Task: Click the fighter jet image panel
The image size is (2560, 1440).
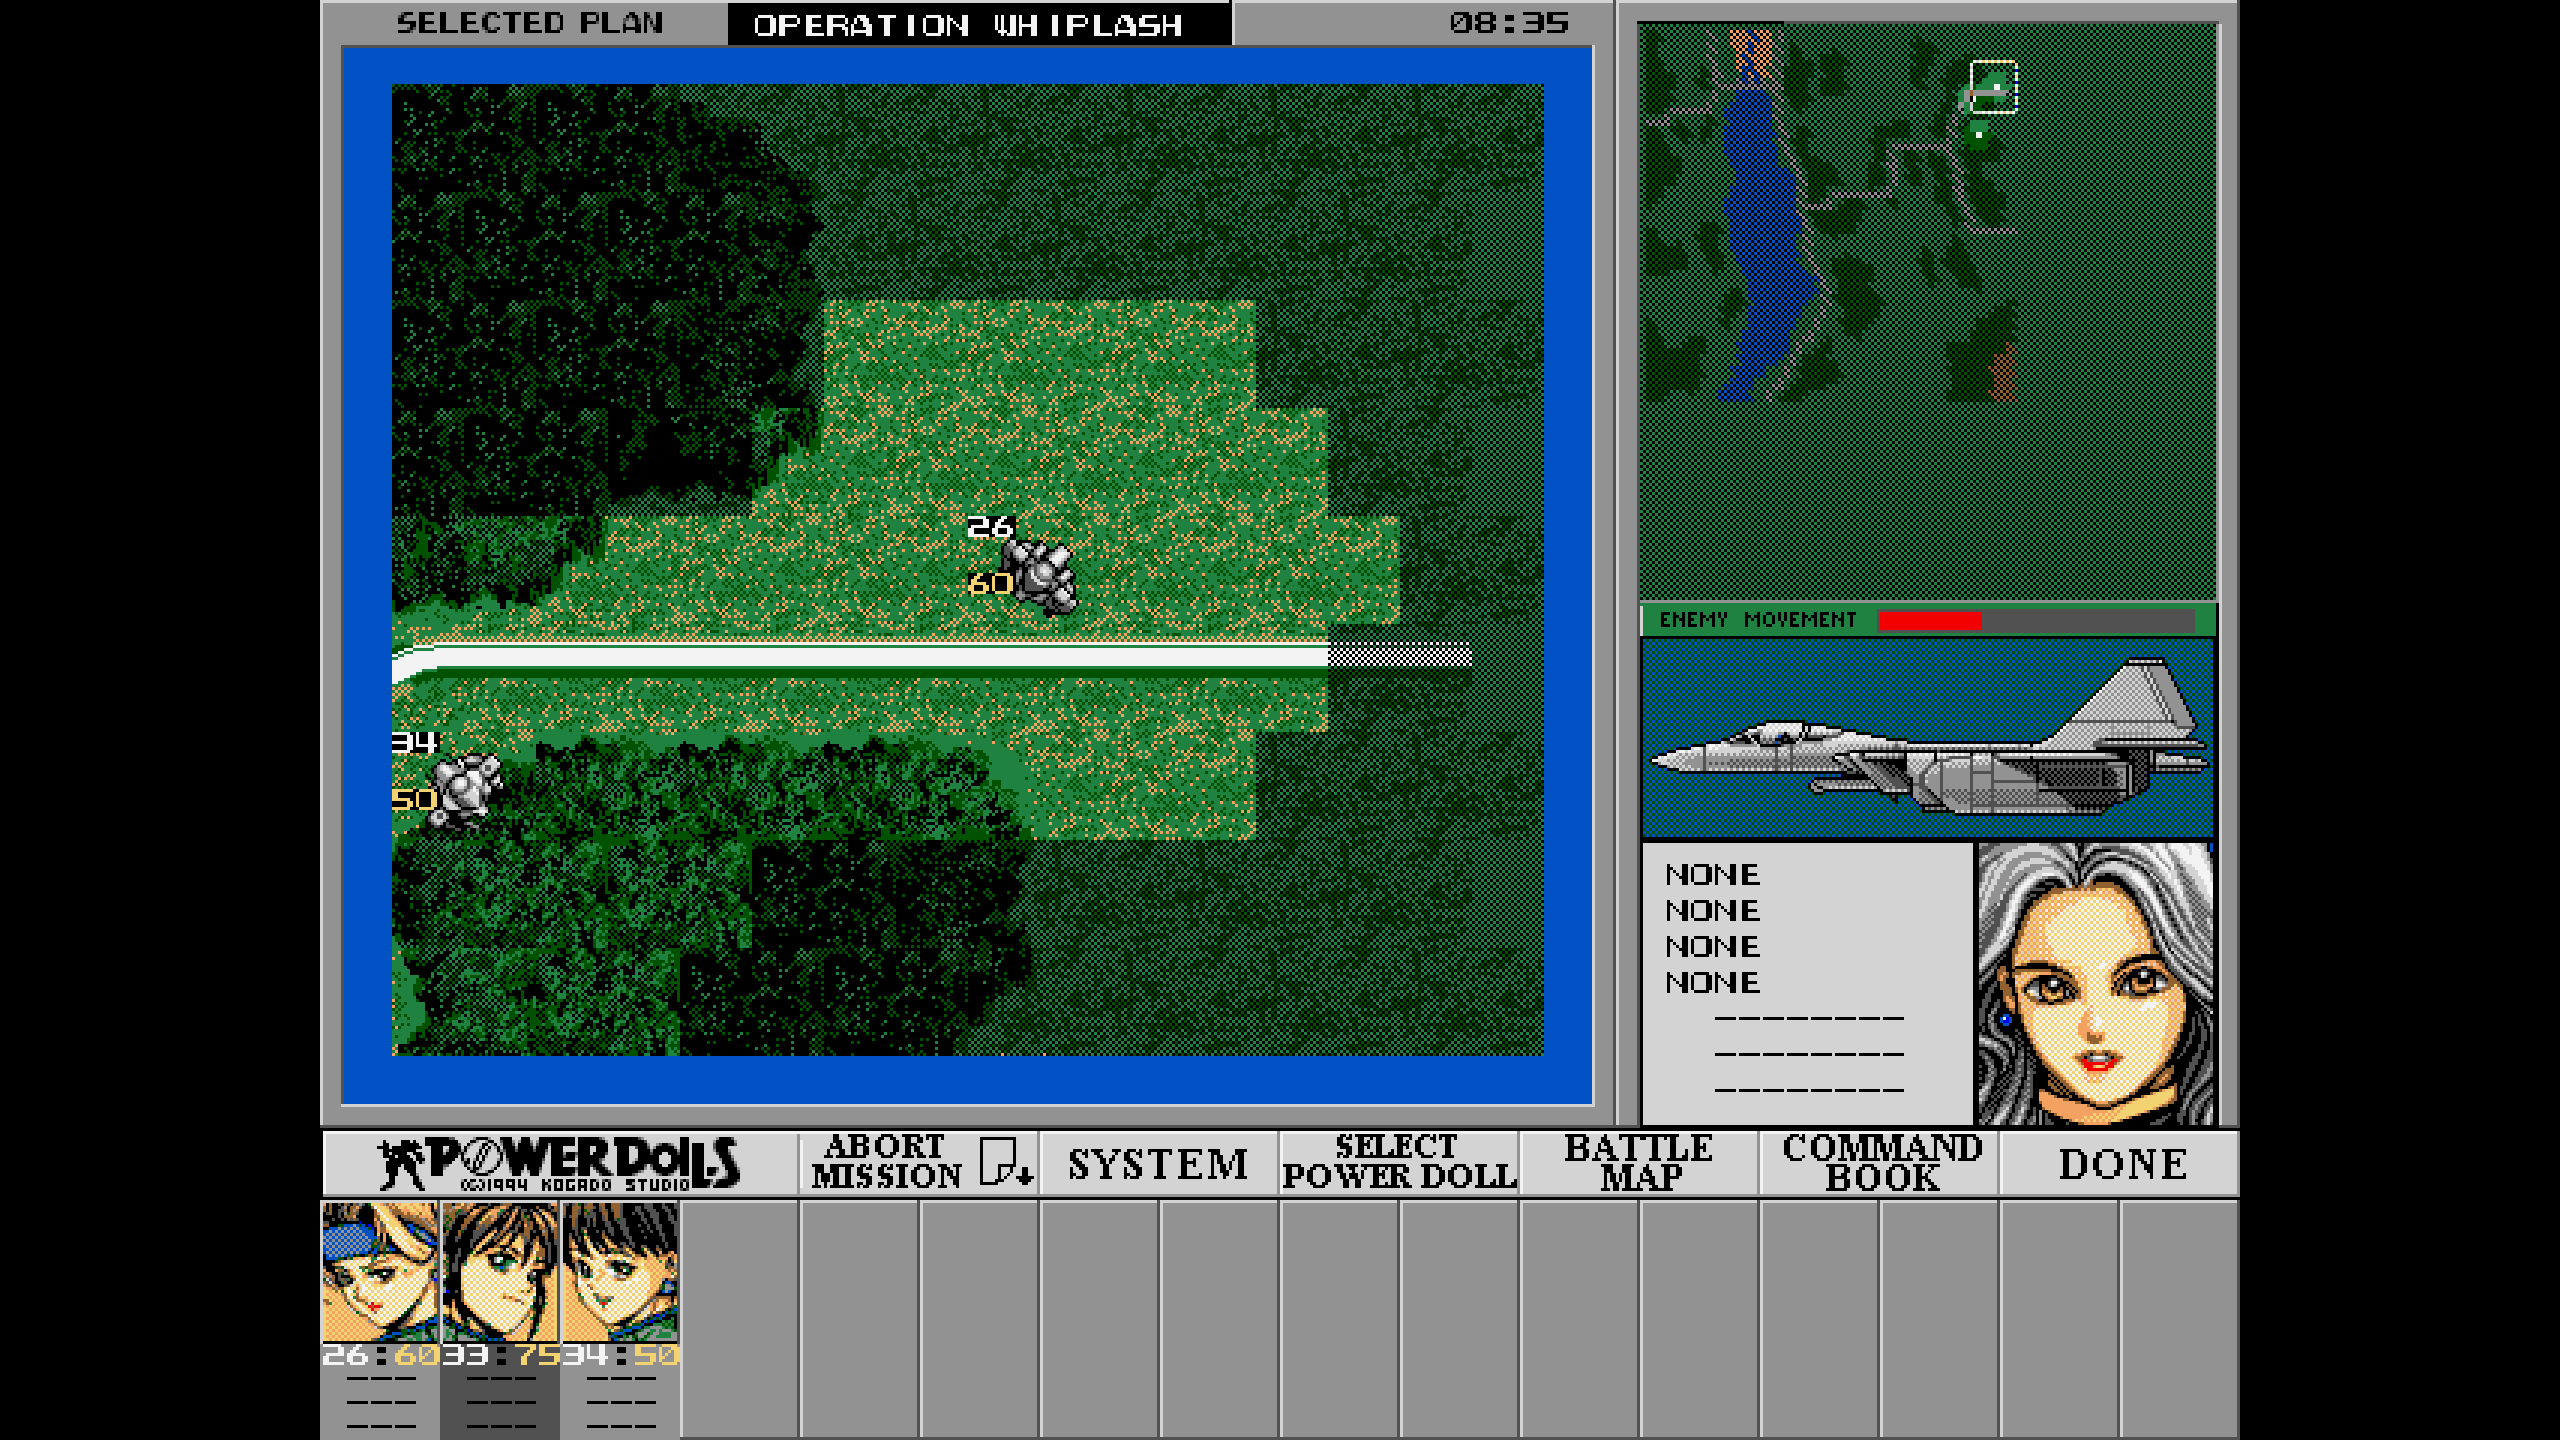Action: coord(1927,740)
